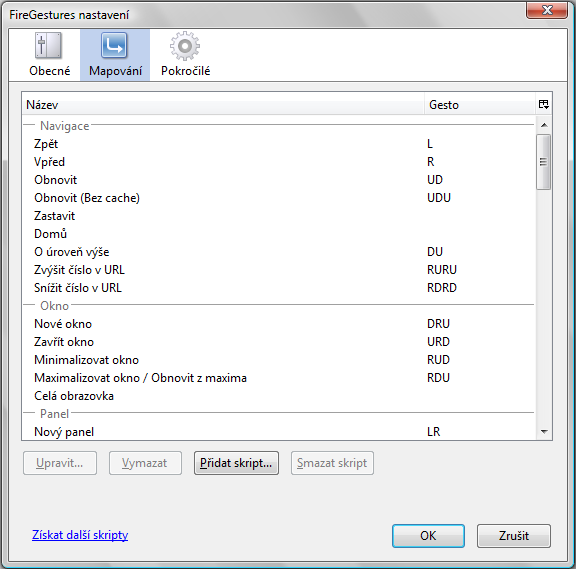Image resolution: width=576 pixels, height=569 pixels.
Task: Select Snížit číslo v URL row
Action: pyautogui.click(x=278, y=288)
